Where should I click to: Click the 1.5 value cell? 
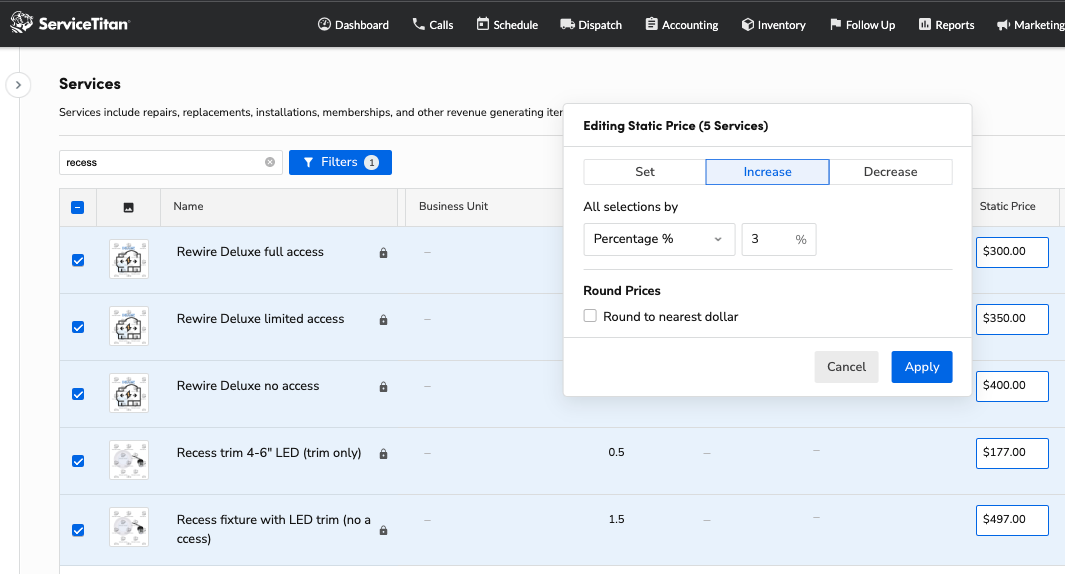(x=616, y=520)
